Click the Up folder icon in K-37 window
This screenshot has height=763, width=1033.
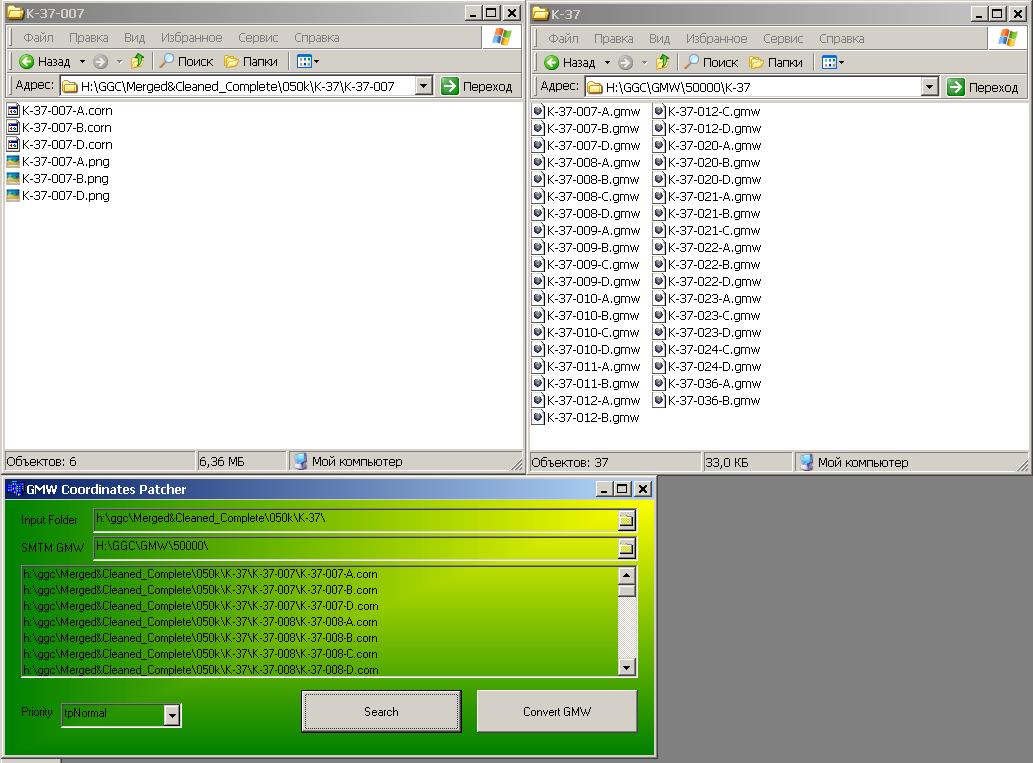[663, 62]
